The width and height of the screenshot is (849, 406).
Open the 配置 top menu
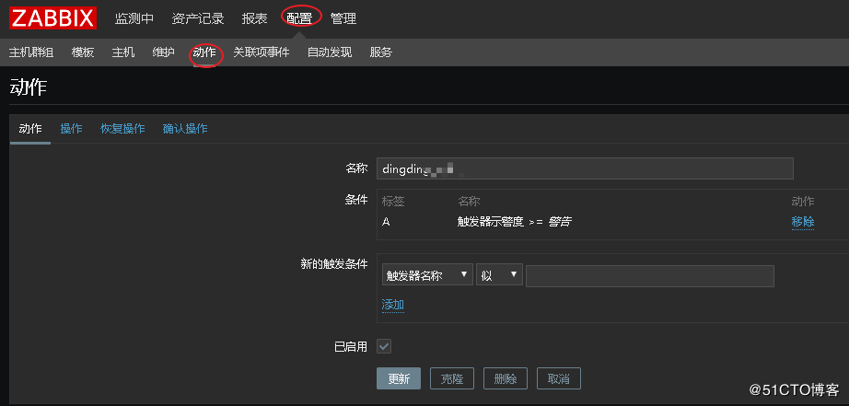click(299, 18)
